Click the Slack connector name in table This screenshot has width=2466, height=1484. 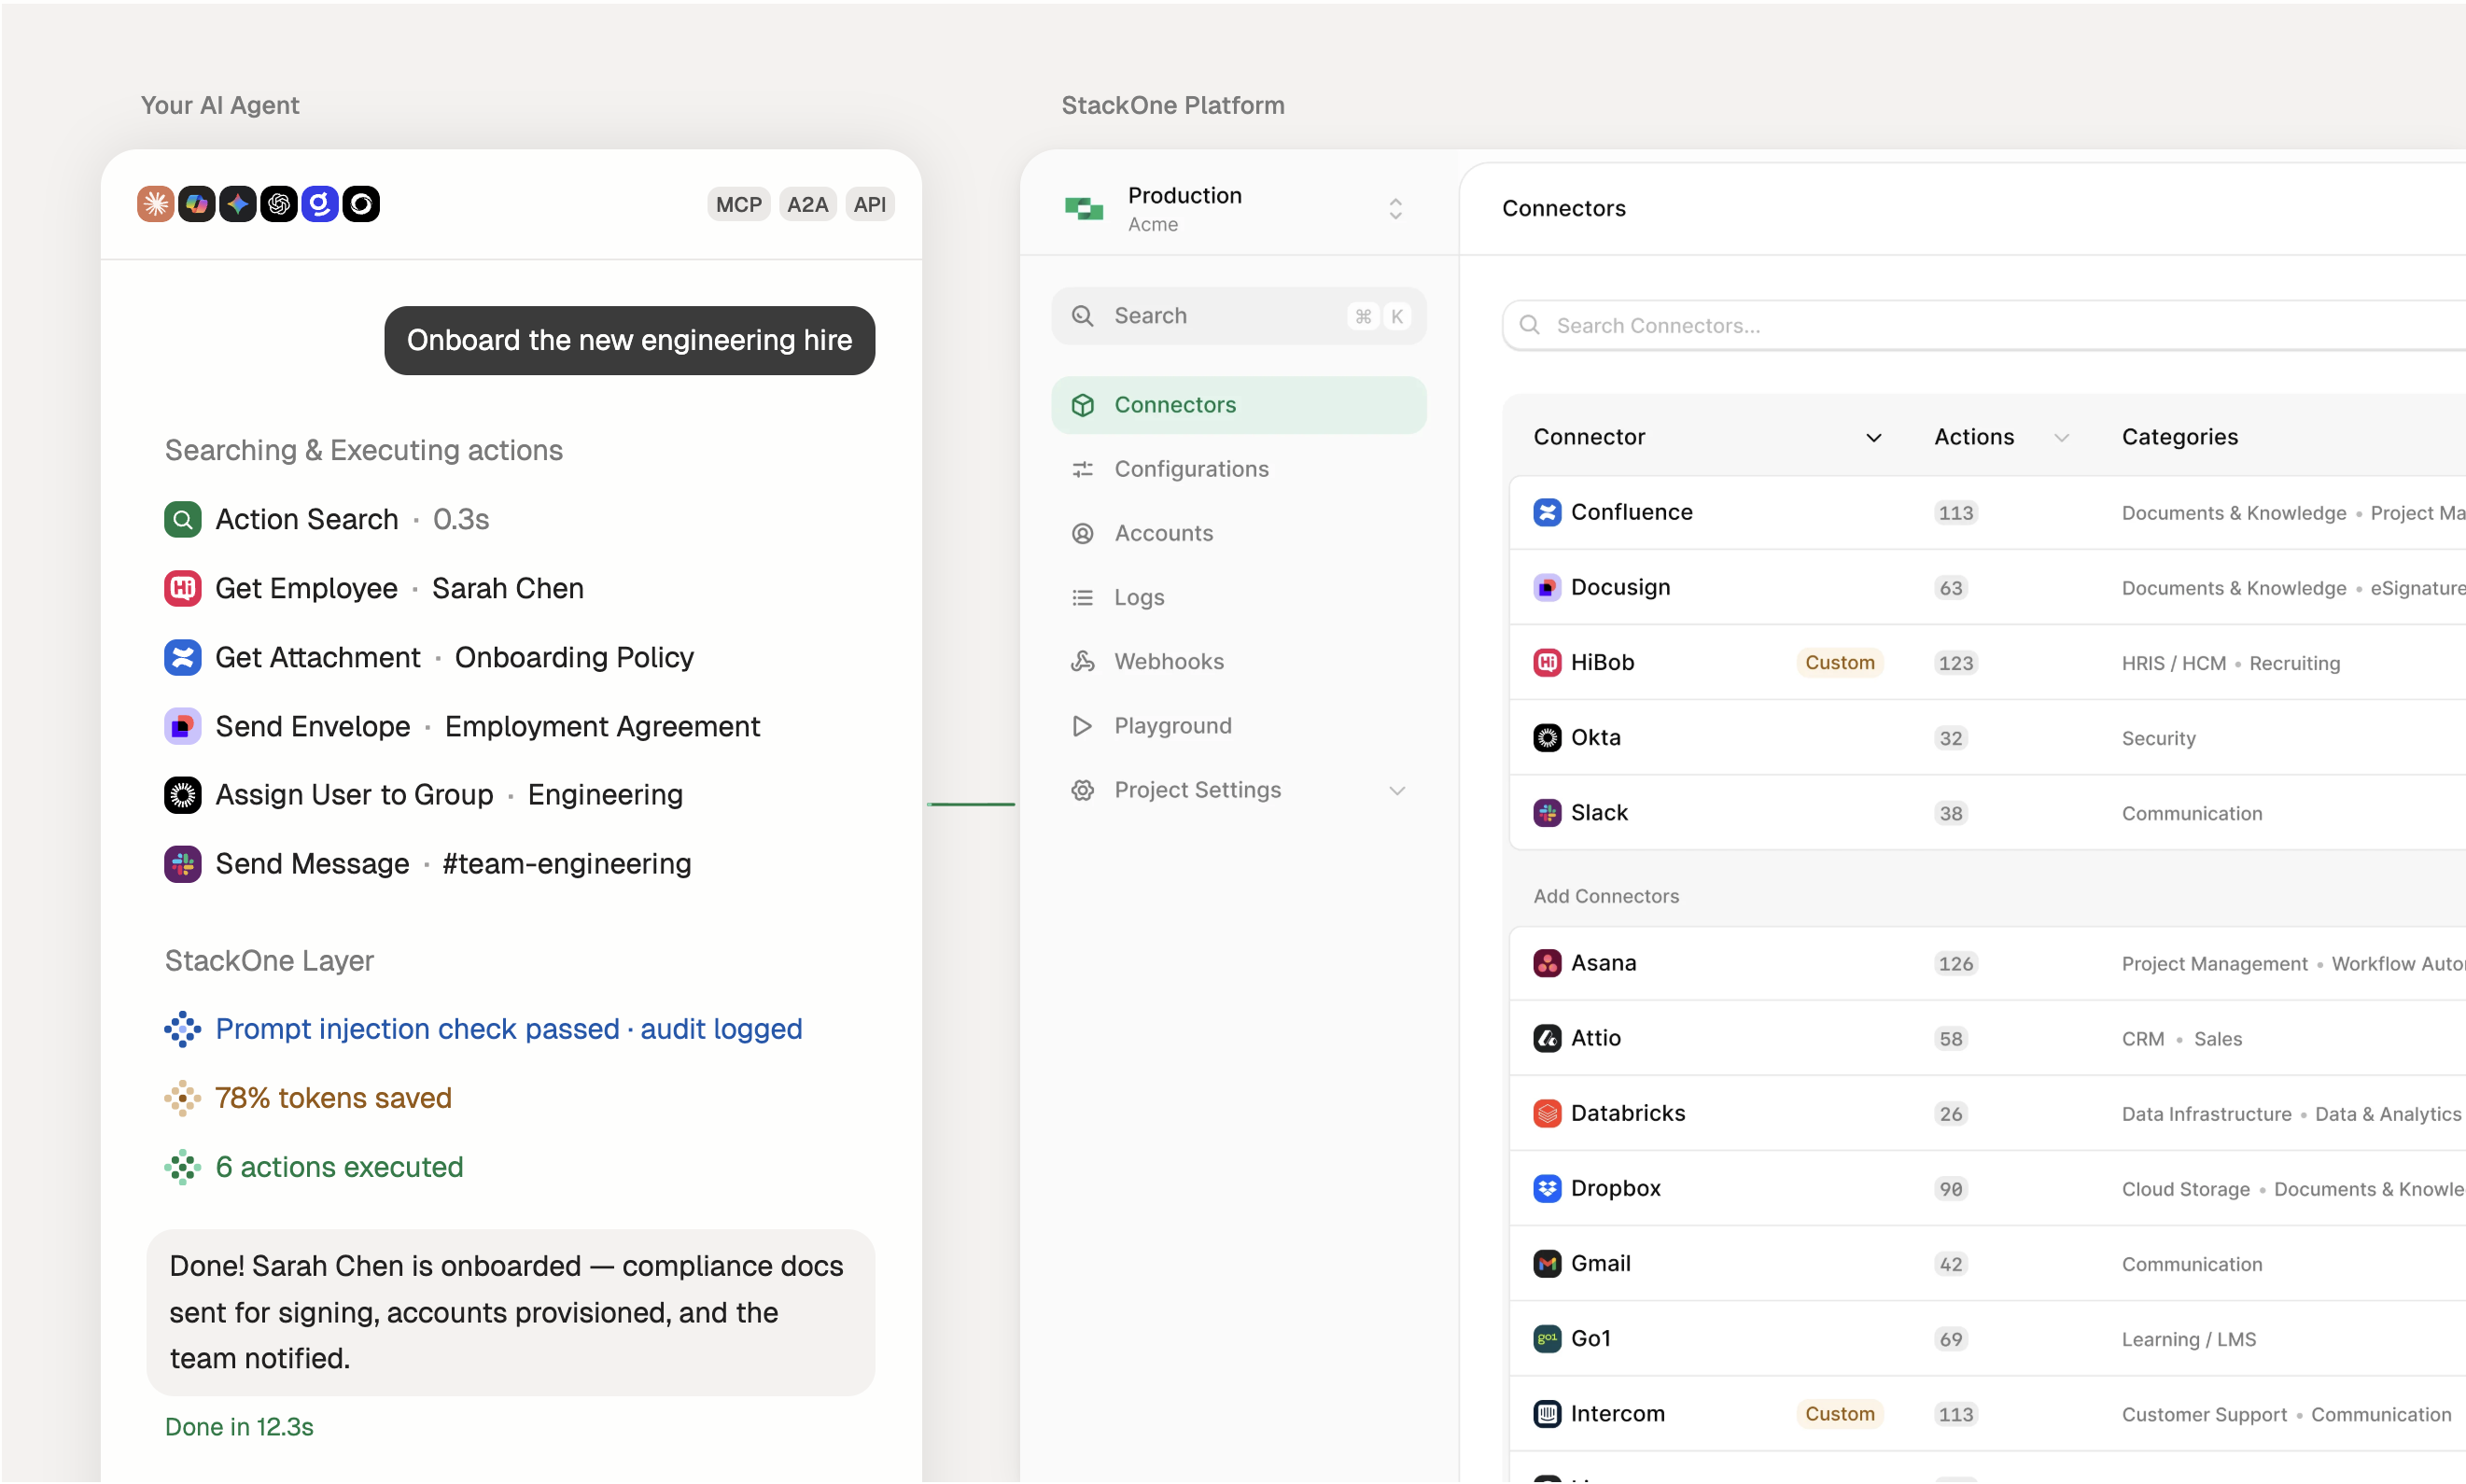(1598, 812)
